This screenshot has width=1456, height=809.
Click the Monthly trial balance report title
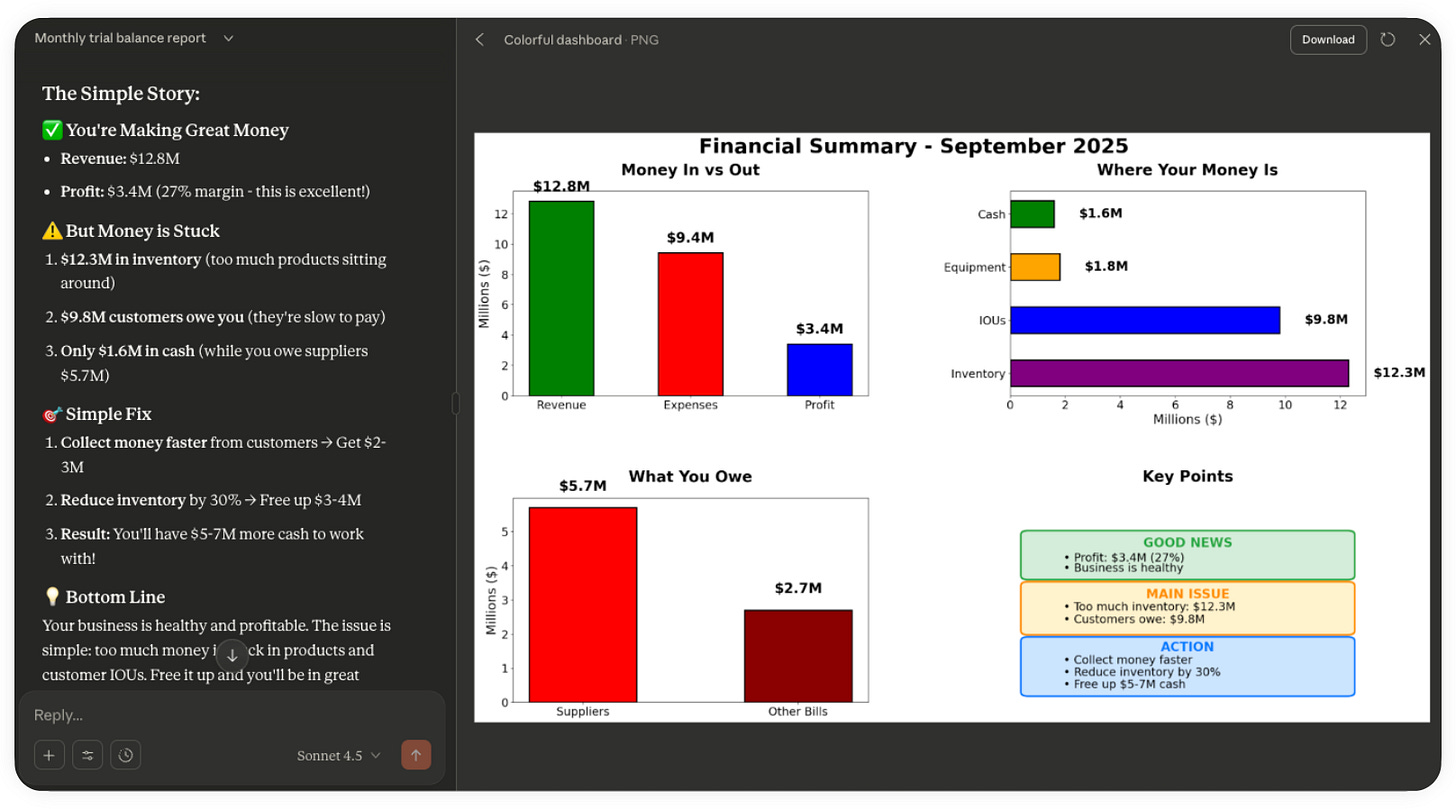click(120, 38)
